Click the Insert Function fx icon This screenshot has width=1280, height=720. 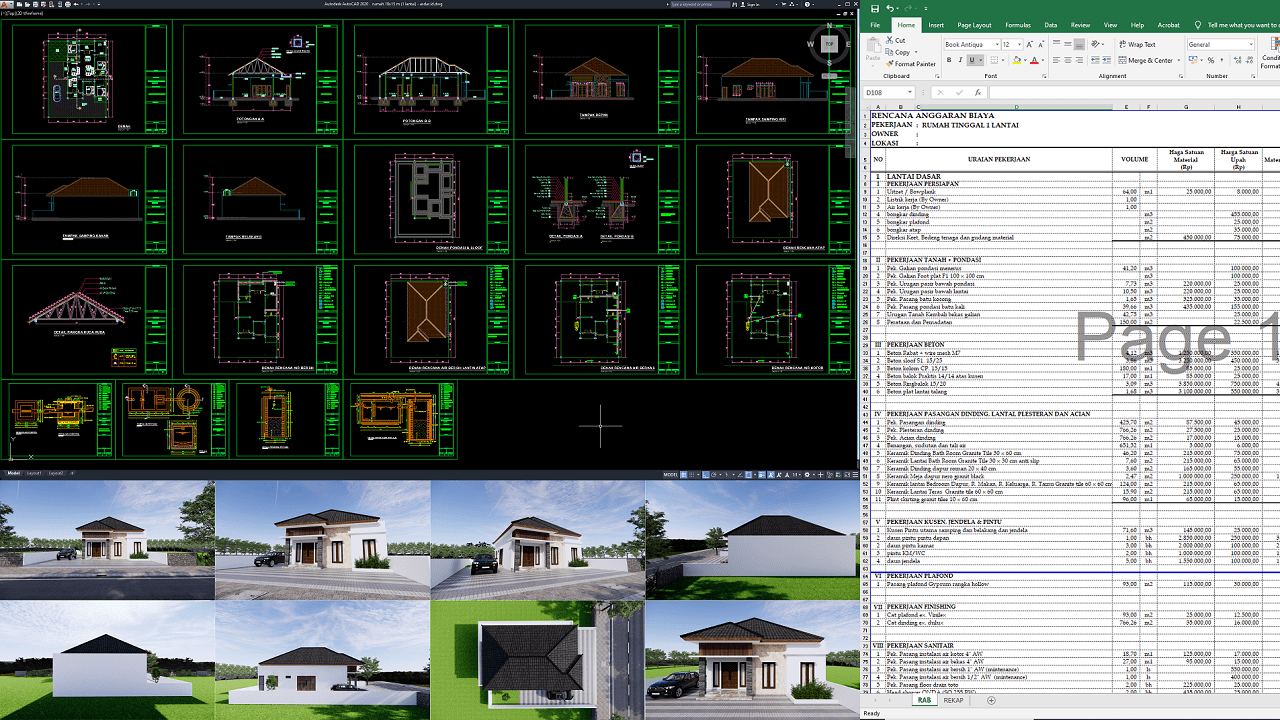(978, 93)
